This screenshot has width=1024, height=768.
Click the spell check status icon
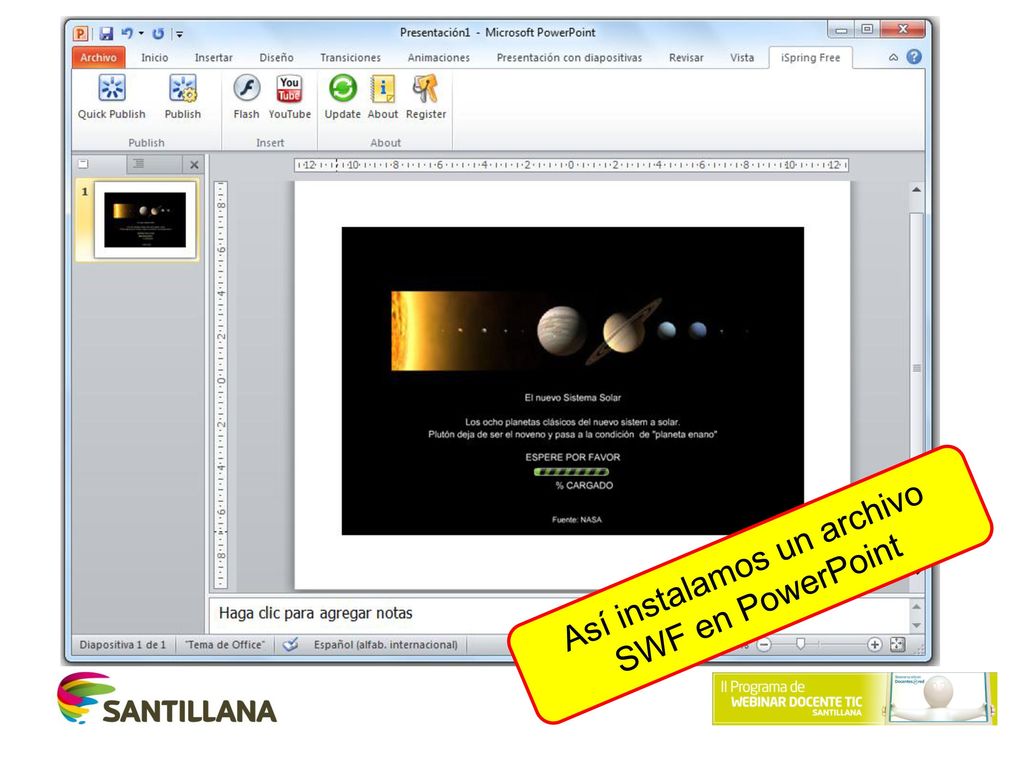(x=291, y=645)
